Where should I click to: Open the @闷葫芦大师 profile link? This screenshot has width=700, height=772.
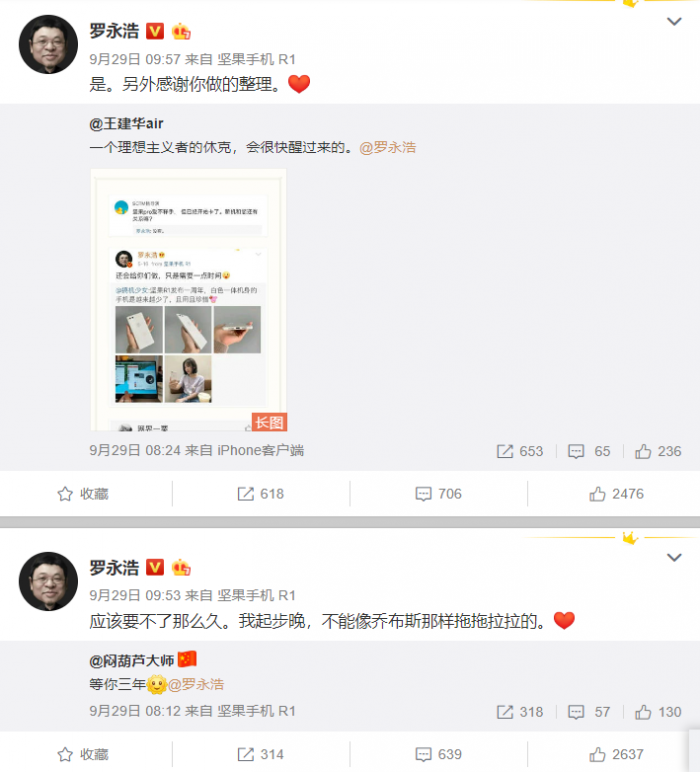click(x=131, y=660)
